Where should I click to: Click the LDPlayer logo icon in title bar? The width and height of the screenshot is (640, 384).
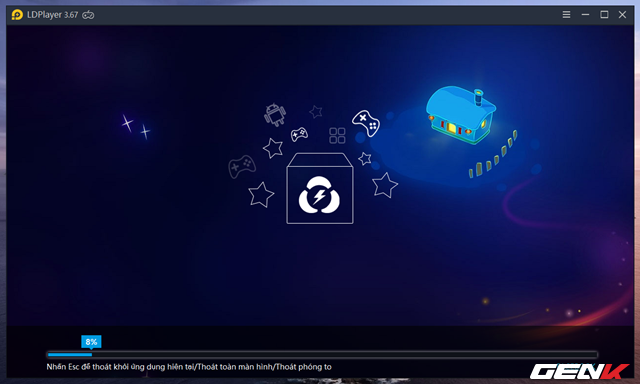(17, 15)
